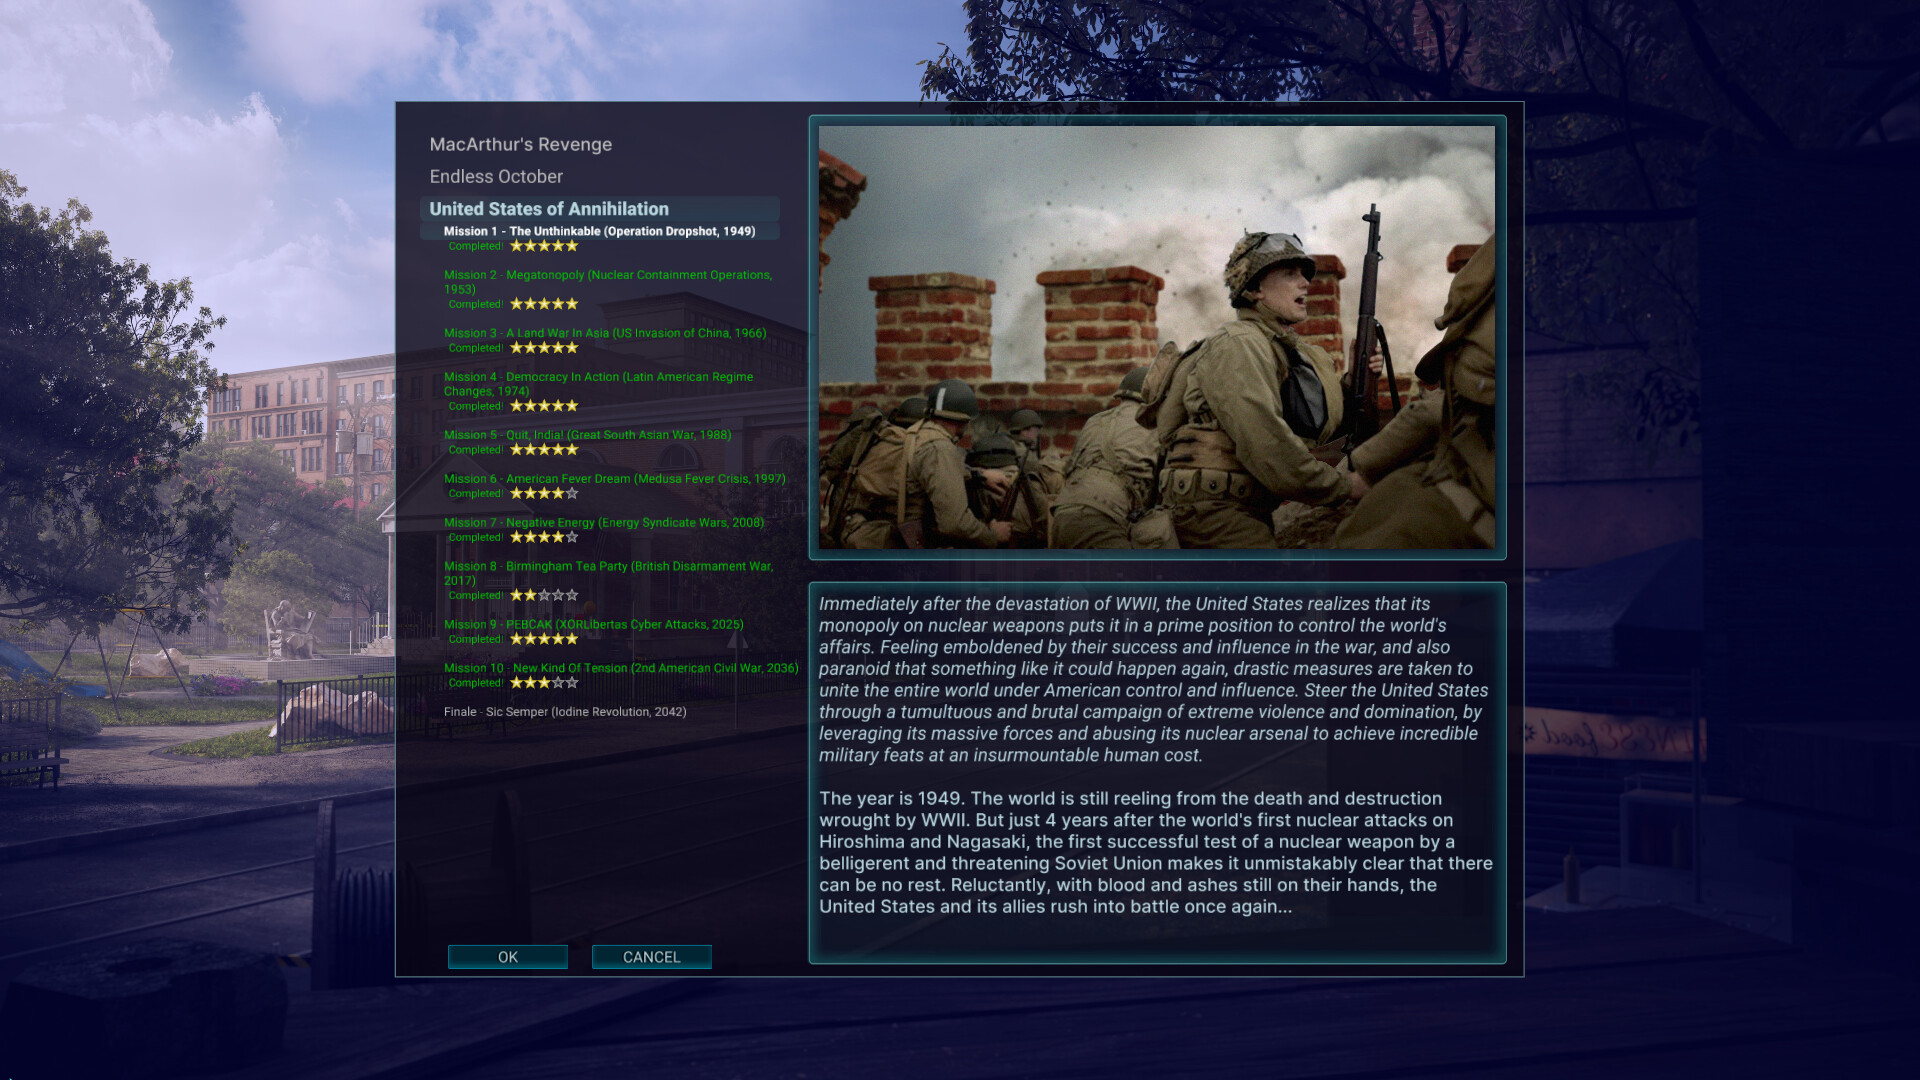Click the first star under Mission 9

517,638
